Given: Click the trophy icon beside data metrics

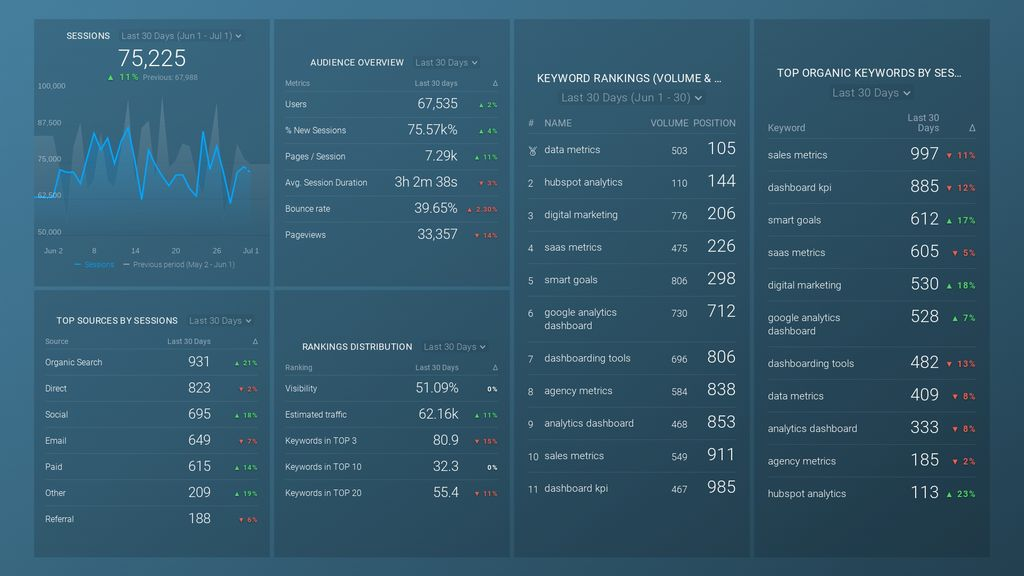Looking at the screenshot, I should pos(532,151).
